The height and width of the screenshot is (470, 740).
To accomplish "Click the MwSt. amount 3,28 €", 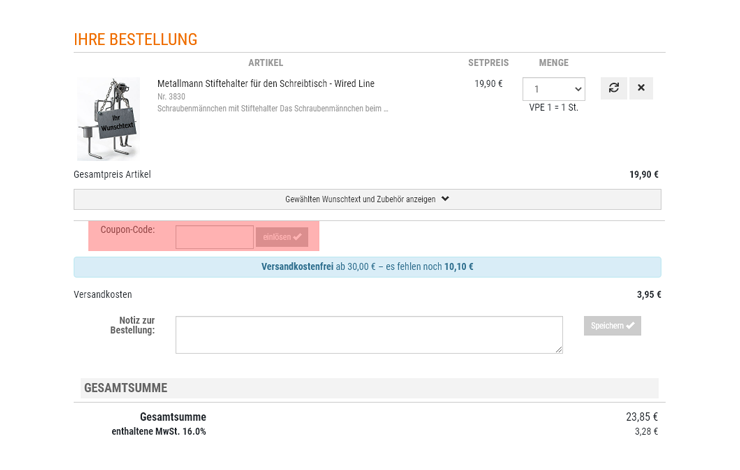I will 646,431.
